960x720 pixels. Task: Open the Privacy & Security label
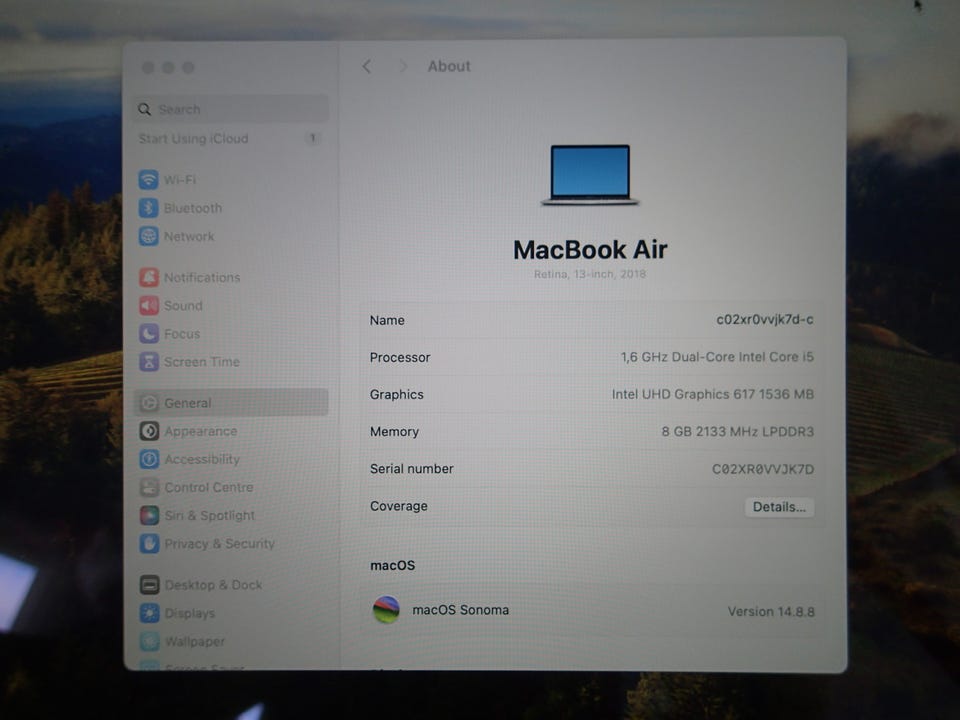pos(220,544)
